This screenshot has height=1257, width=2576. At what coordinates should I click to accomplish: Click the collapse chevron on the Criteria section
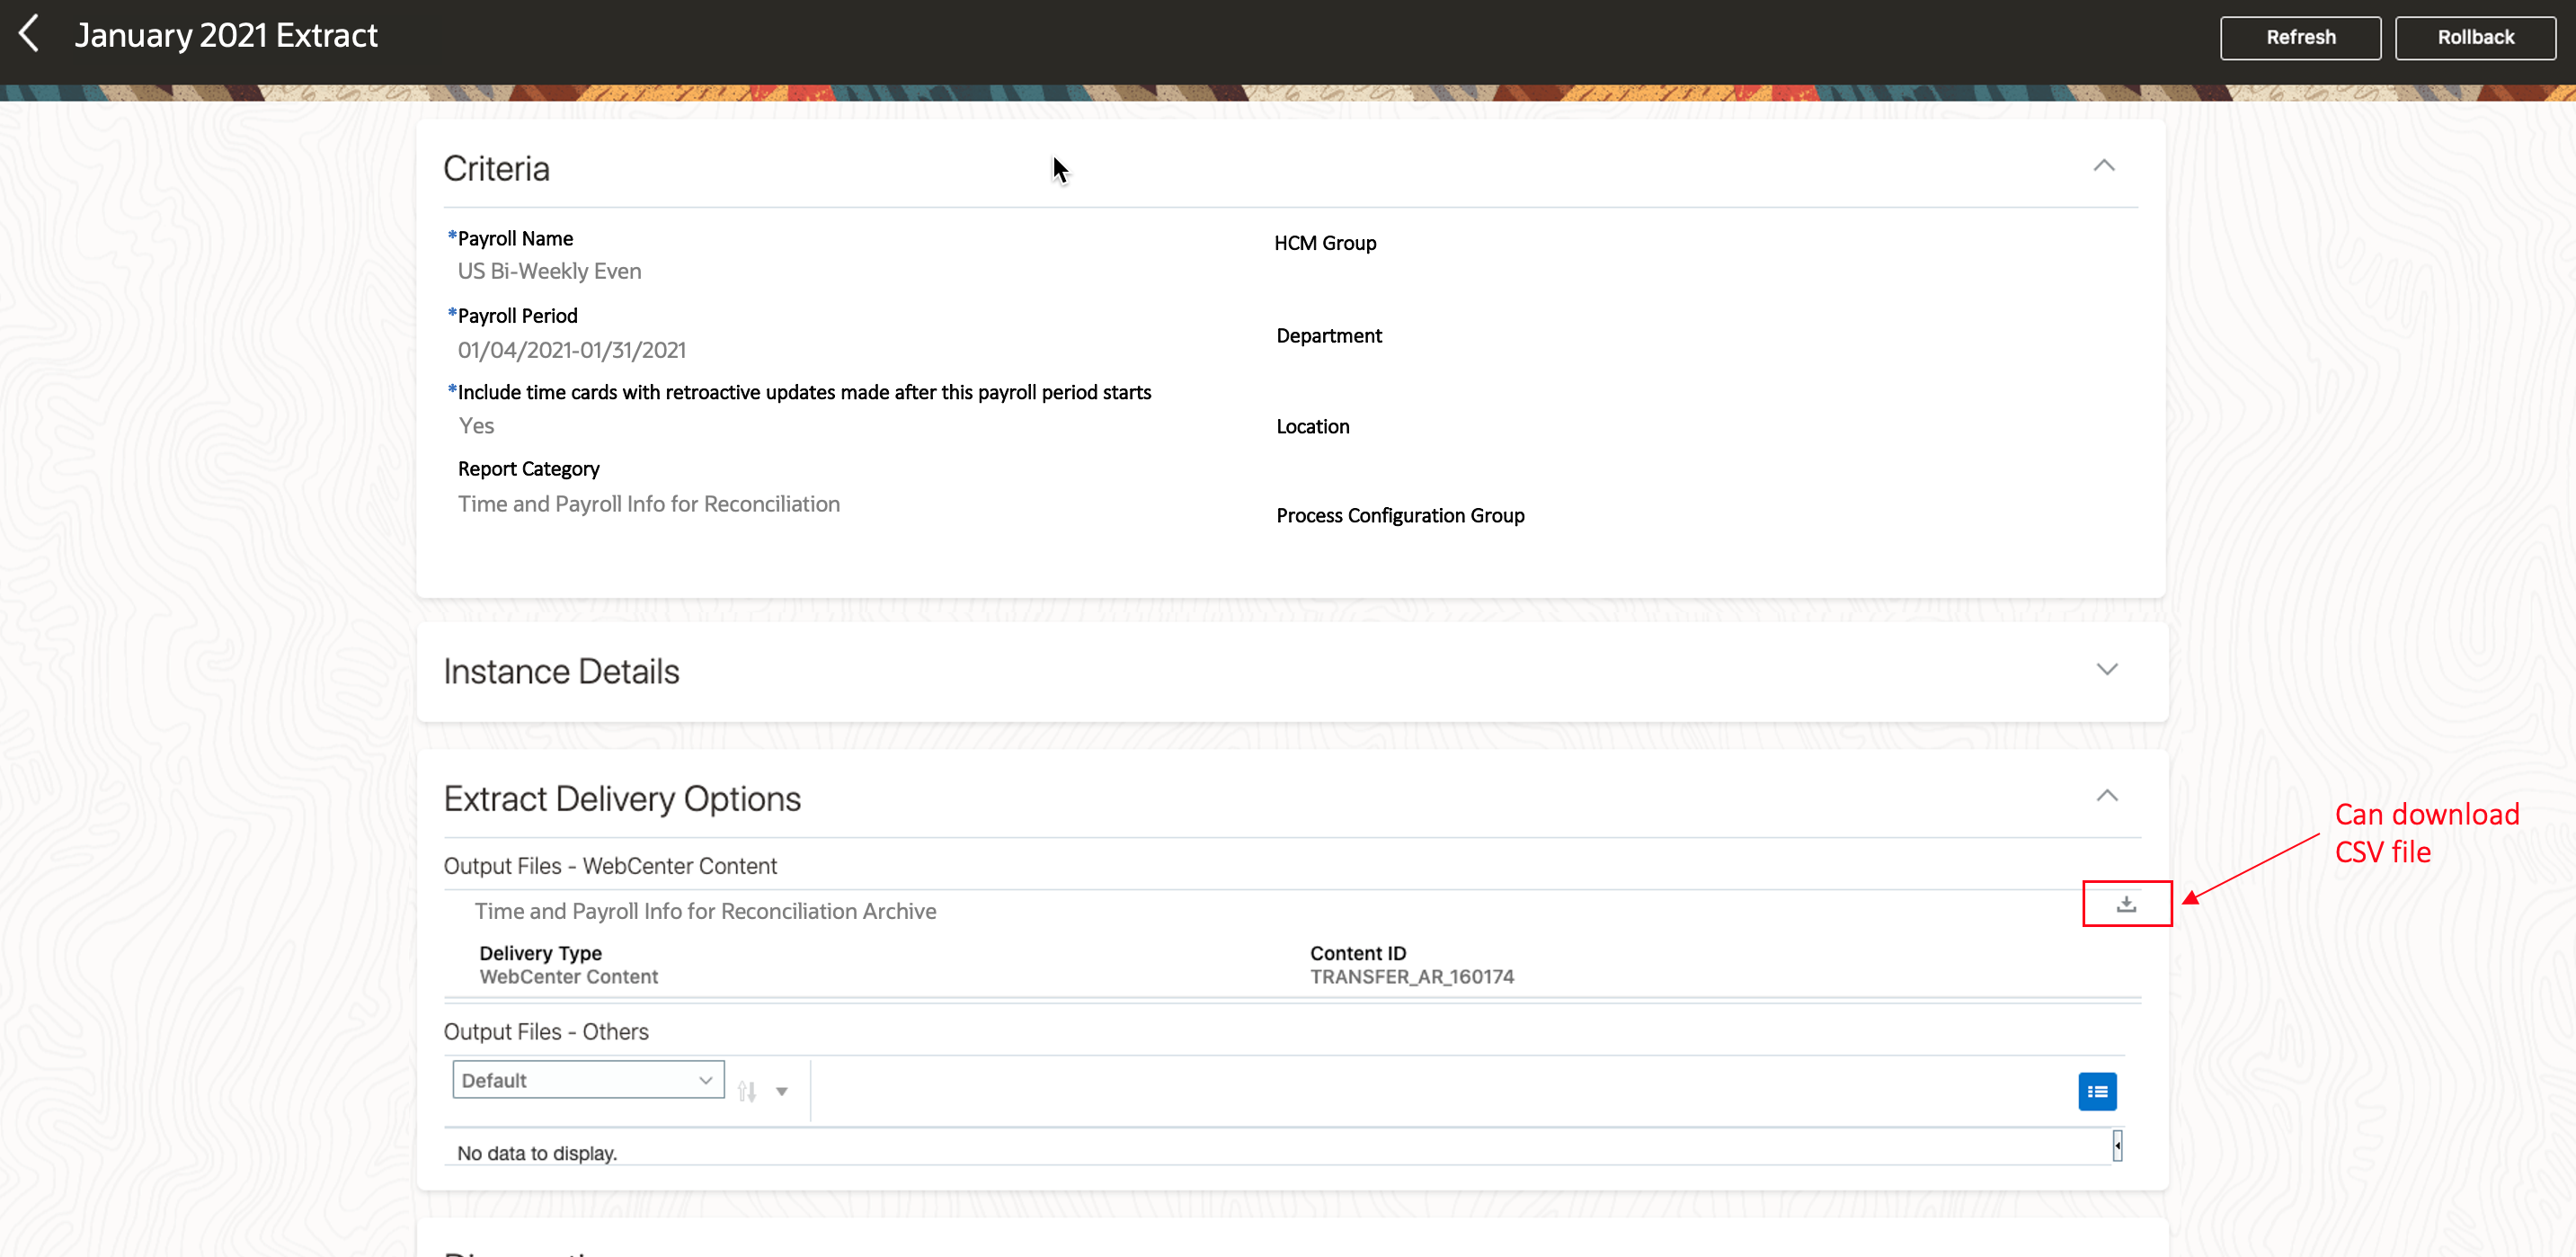click(2106, 165)
